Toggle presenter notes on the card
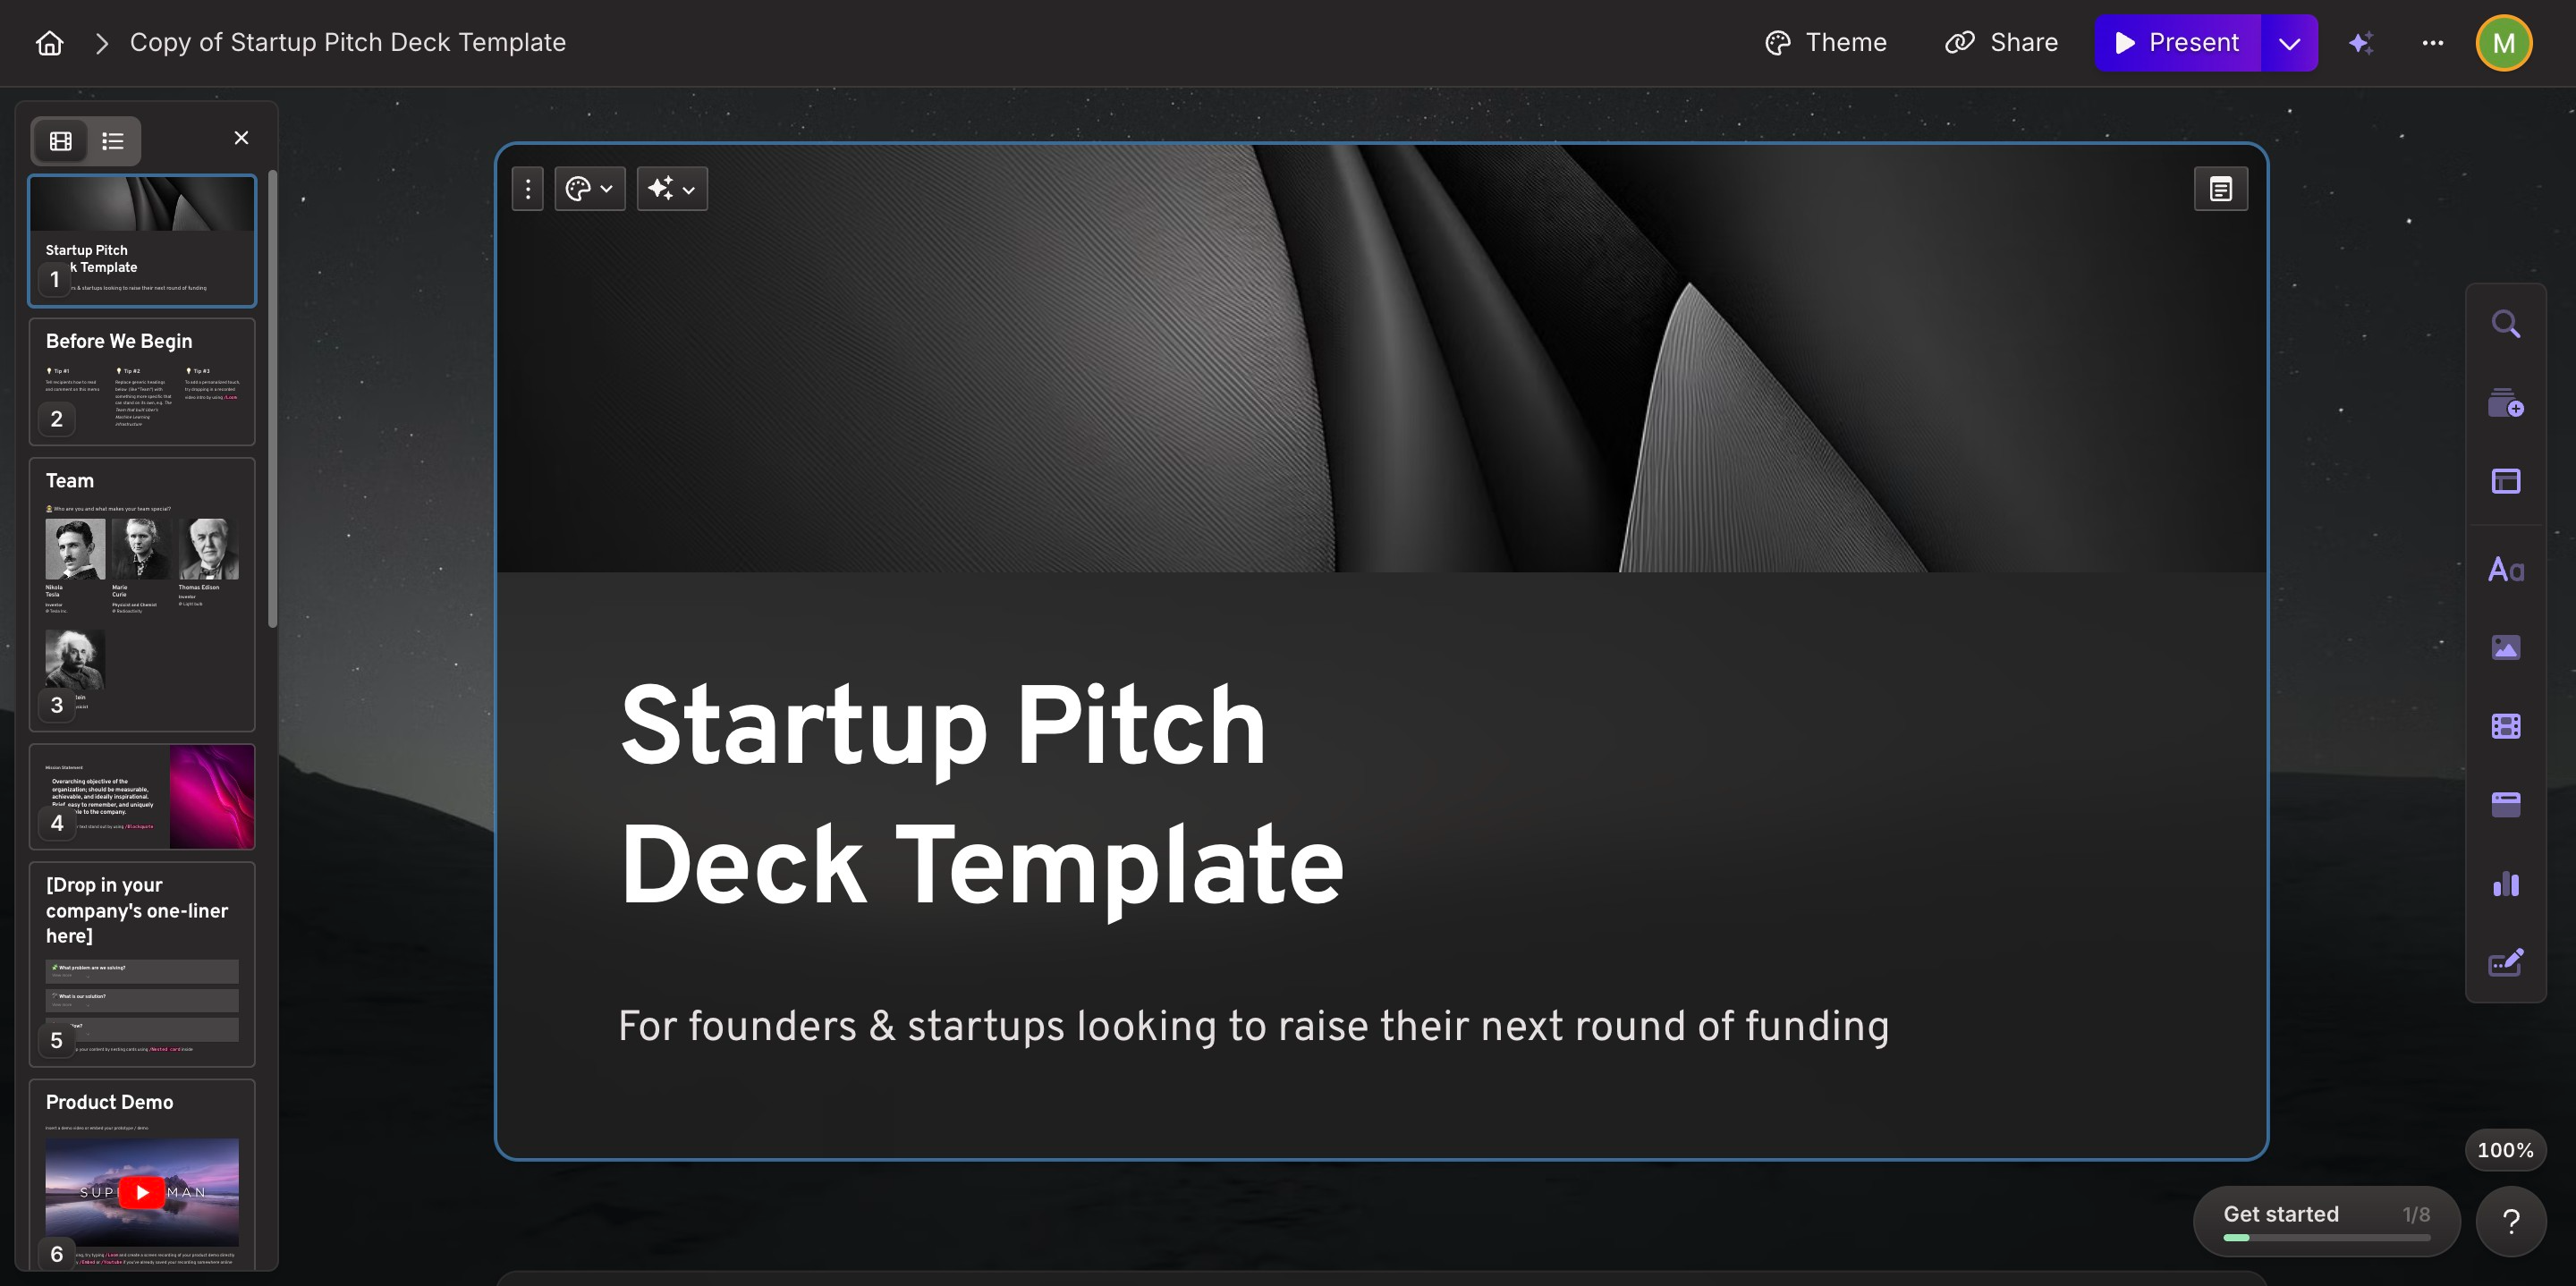The image size is (2576, 1286). [x=2220, y=189]
